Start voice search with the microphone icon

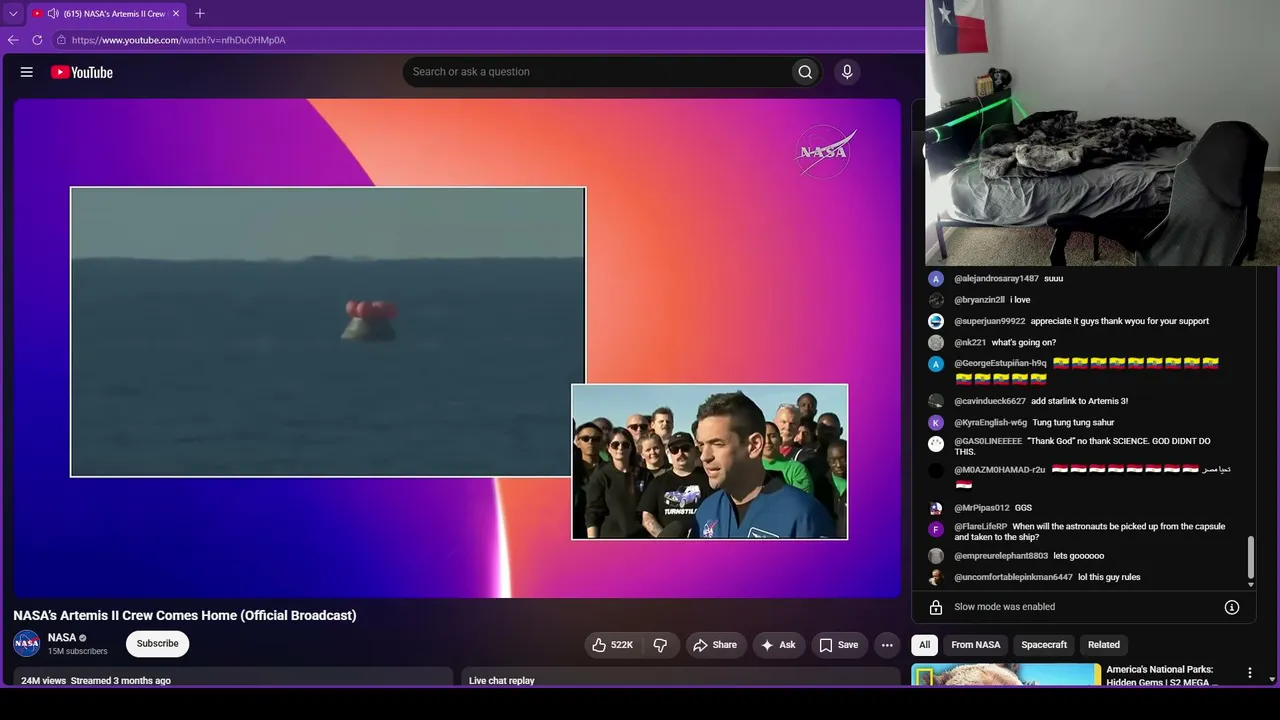(x=847, y=72)
